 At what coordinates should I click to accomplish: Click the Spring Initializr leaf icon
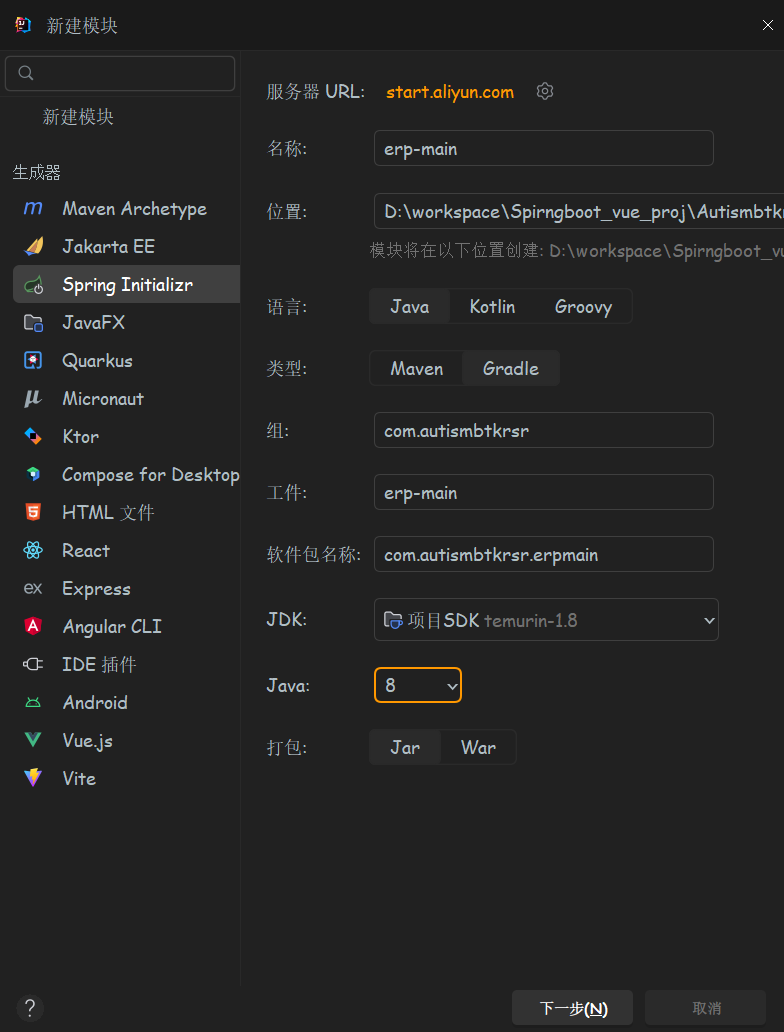tap(33, 284)
